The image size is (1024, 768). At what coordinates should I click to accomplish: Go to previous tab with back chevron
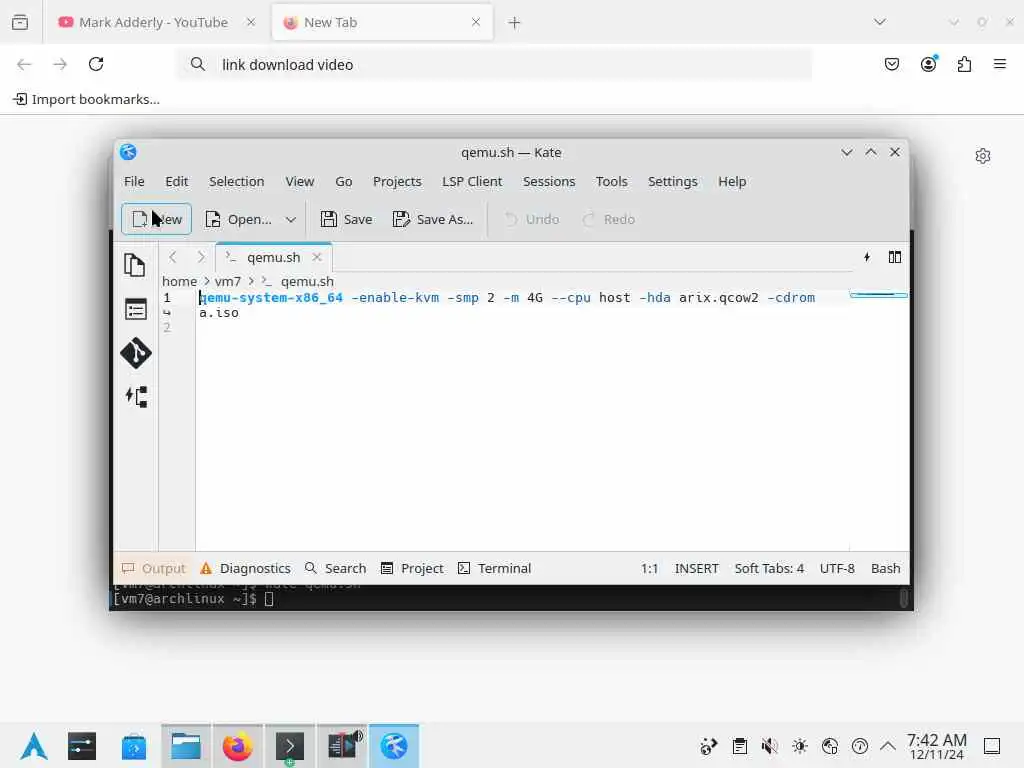point(172,257)
